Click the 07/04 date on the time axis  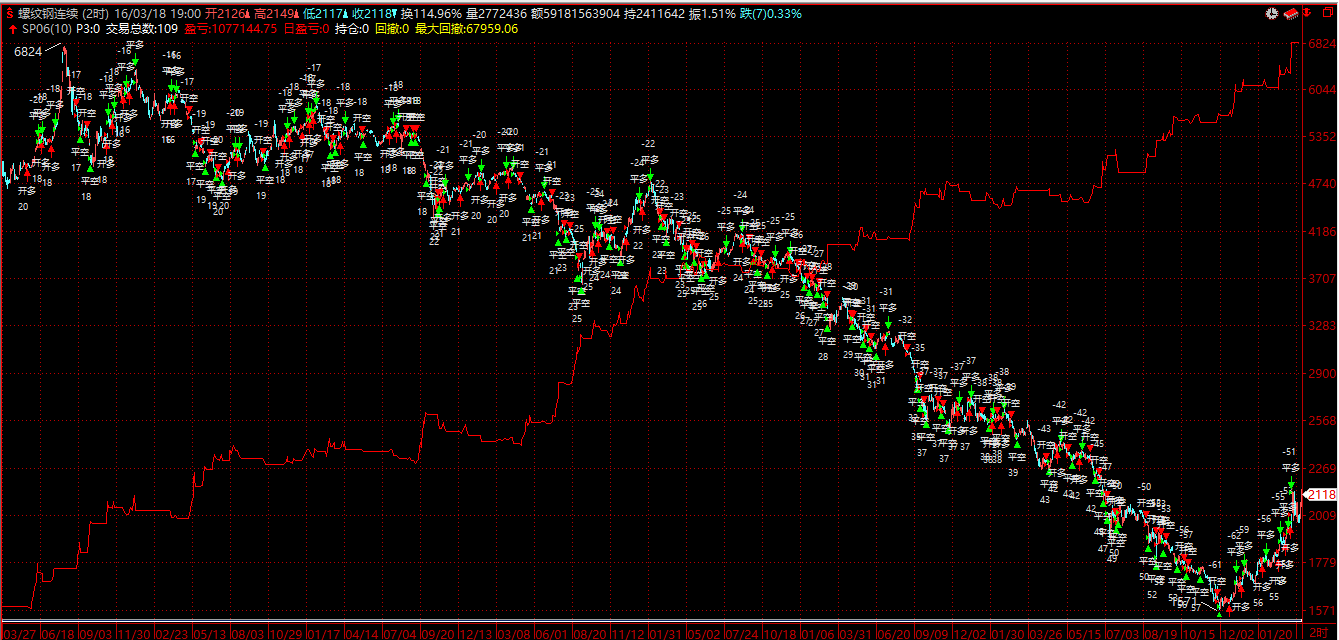pyautogui.click(x=400, y=633)
